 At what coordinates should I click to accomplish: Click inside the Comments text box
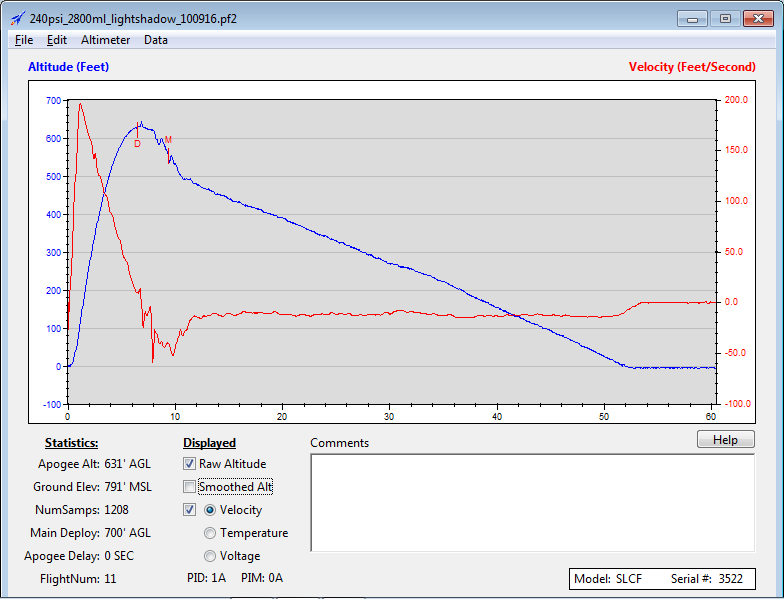pos(532,502)
